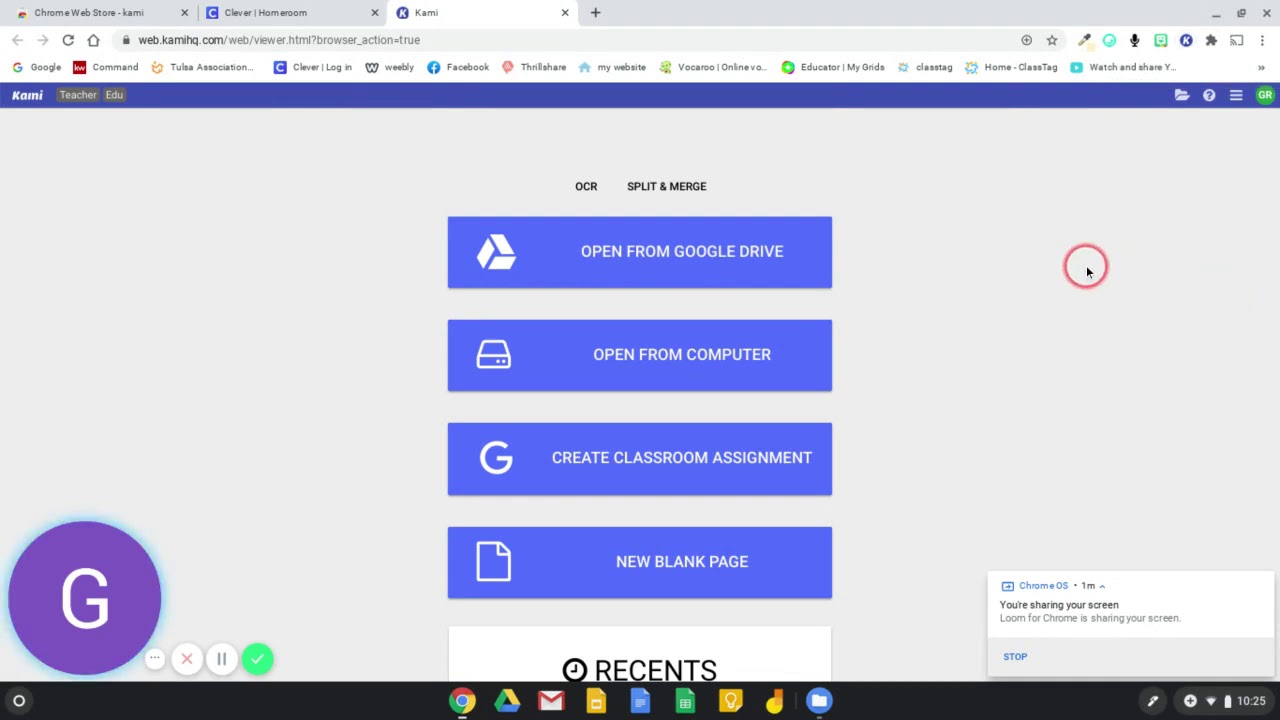1280x720 pixels.
Task: Open the ChromeOS launcher button
Action: coord(19,701)
